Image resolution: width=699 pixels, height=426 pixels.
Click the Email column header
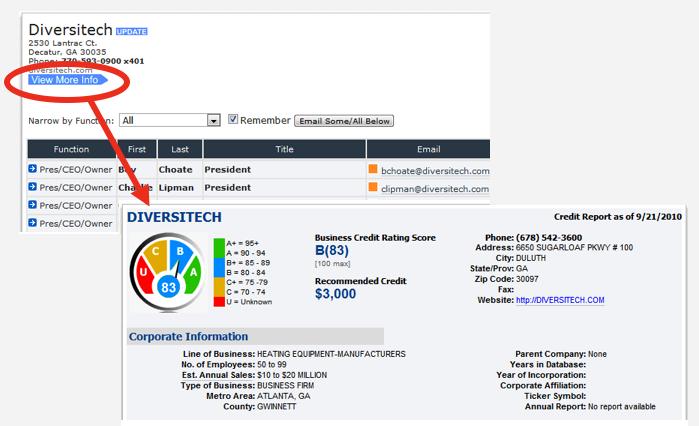pos(428,149)
